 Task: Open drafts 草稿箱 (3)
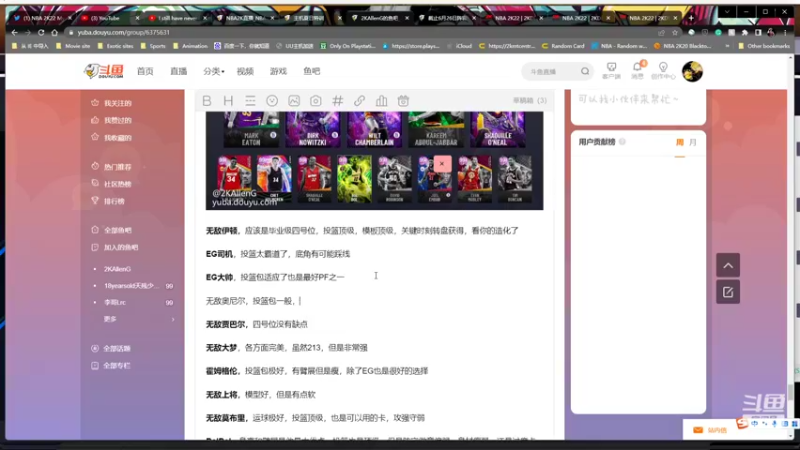pos(530,101)
